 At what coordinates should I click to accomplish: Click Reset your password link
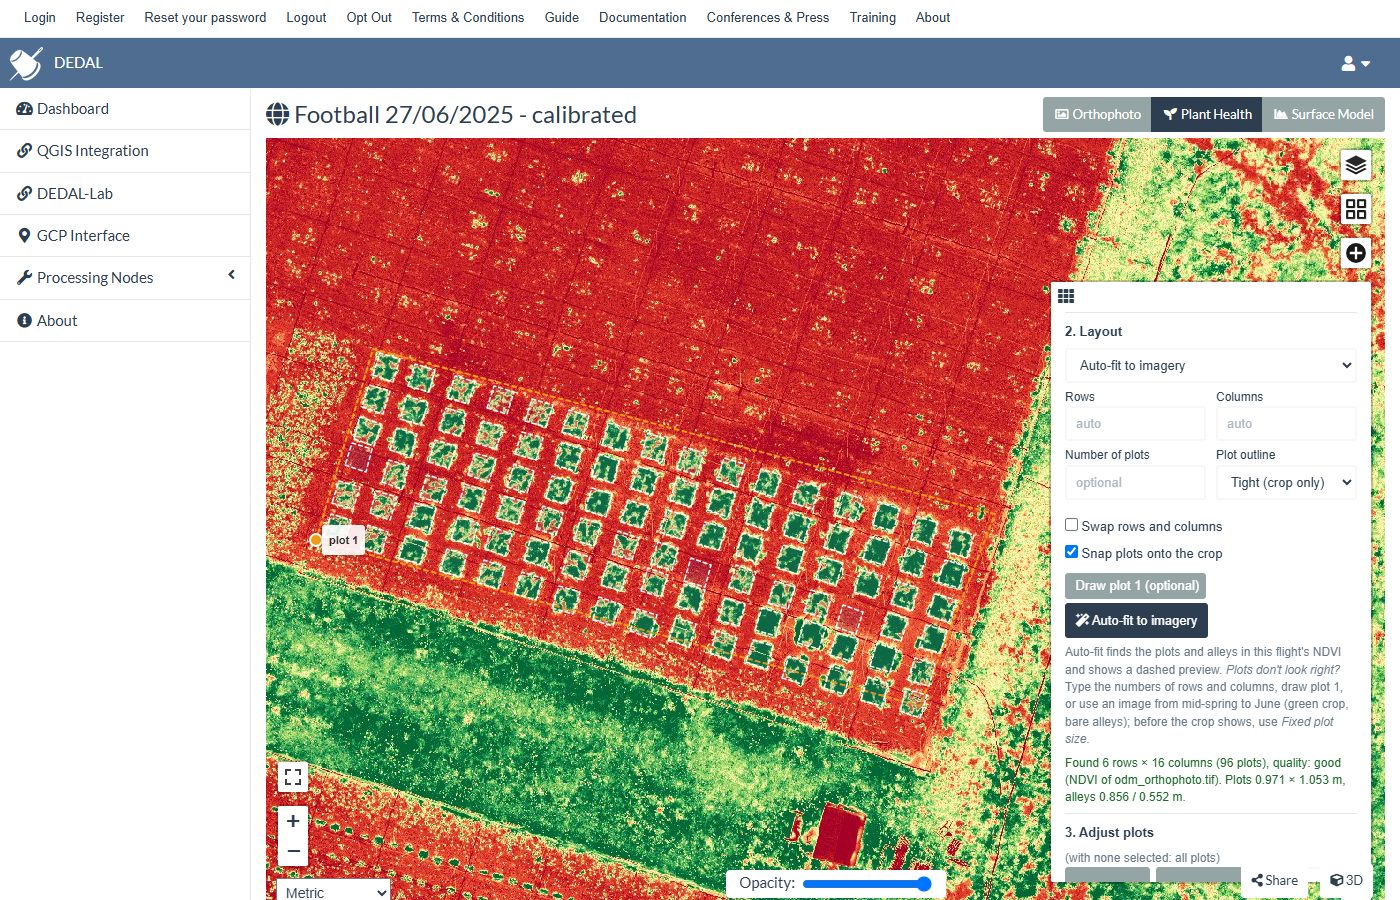tap(205, 17)
